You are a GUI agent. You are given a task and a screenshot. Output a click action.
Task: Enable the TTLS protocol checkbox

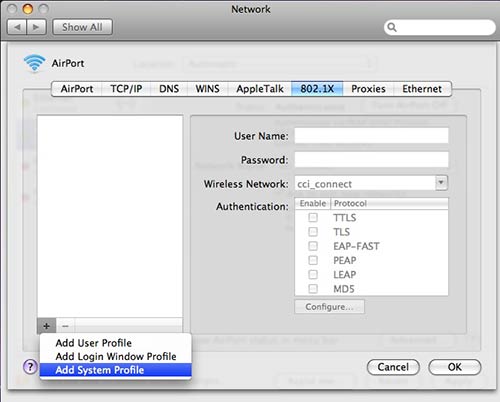point(313,217)
